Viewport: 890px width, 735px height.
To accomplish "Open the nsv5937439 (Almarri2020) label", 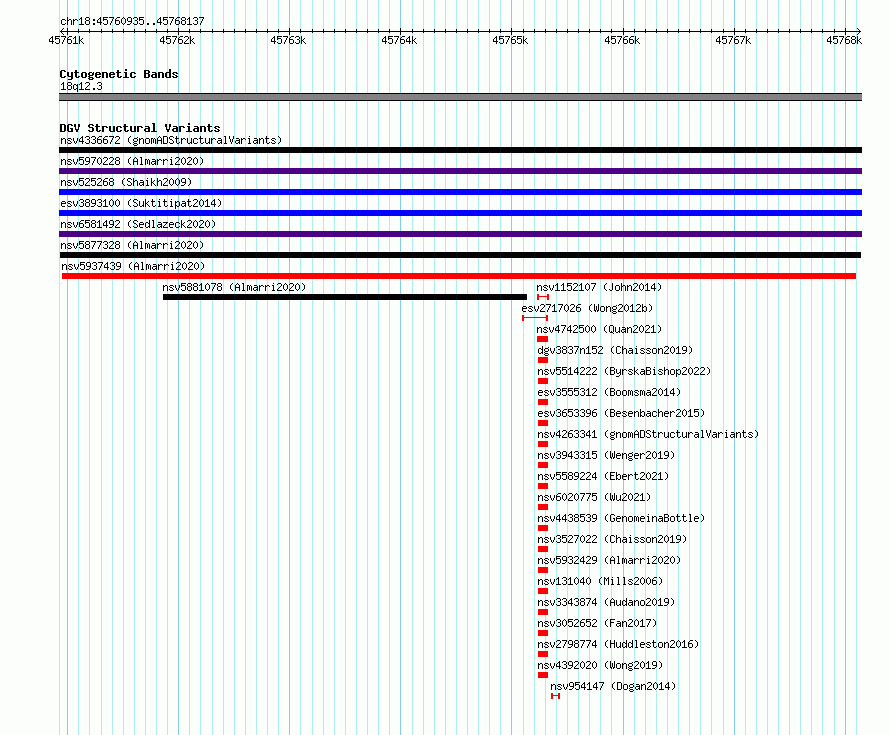I will (x=133, y=266).
